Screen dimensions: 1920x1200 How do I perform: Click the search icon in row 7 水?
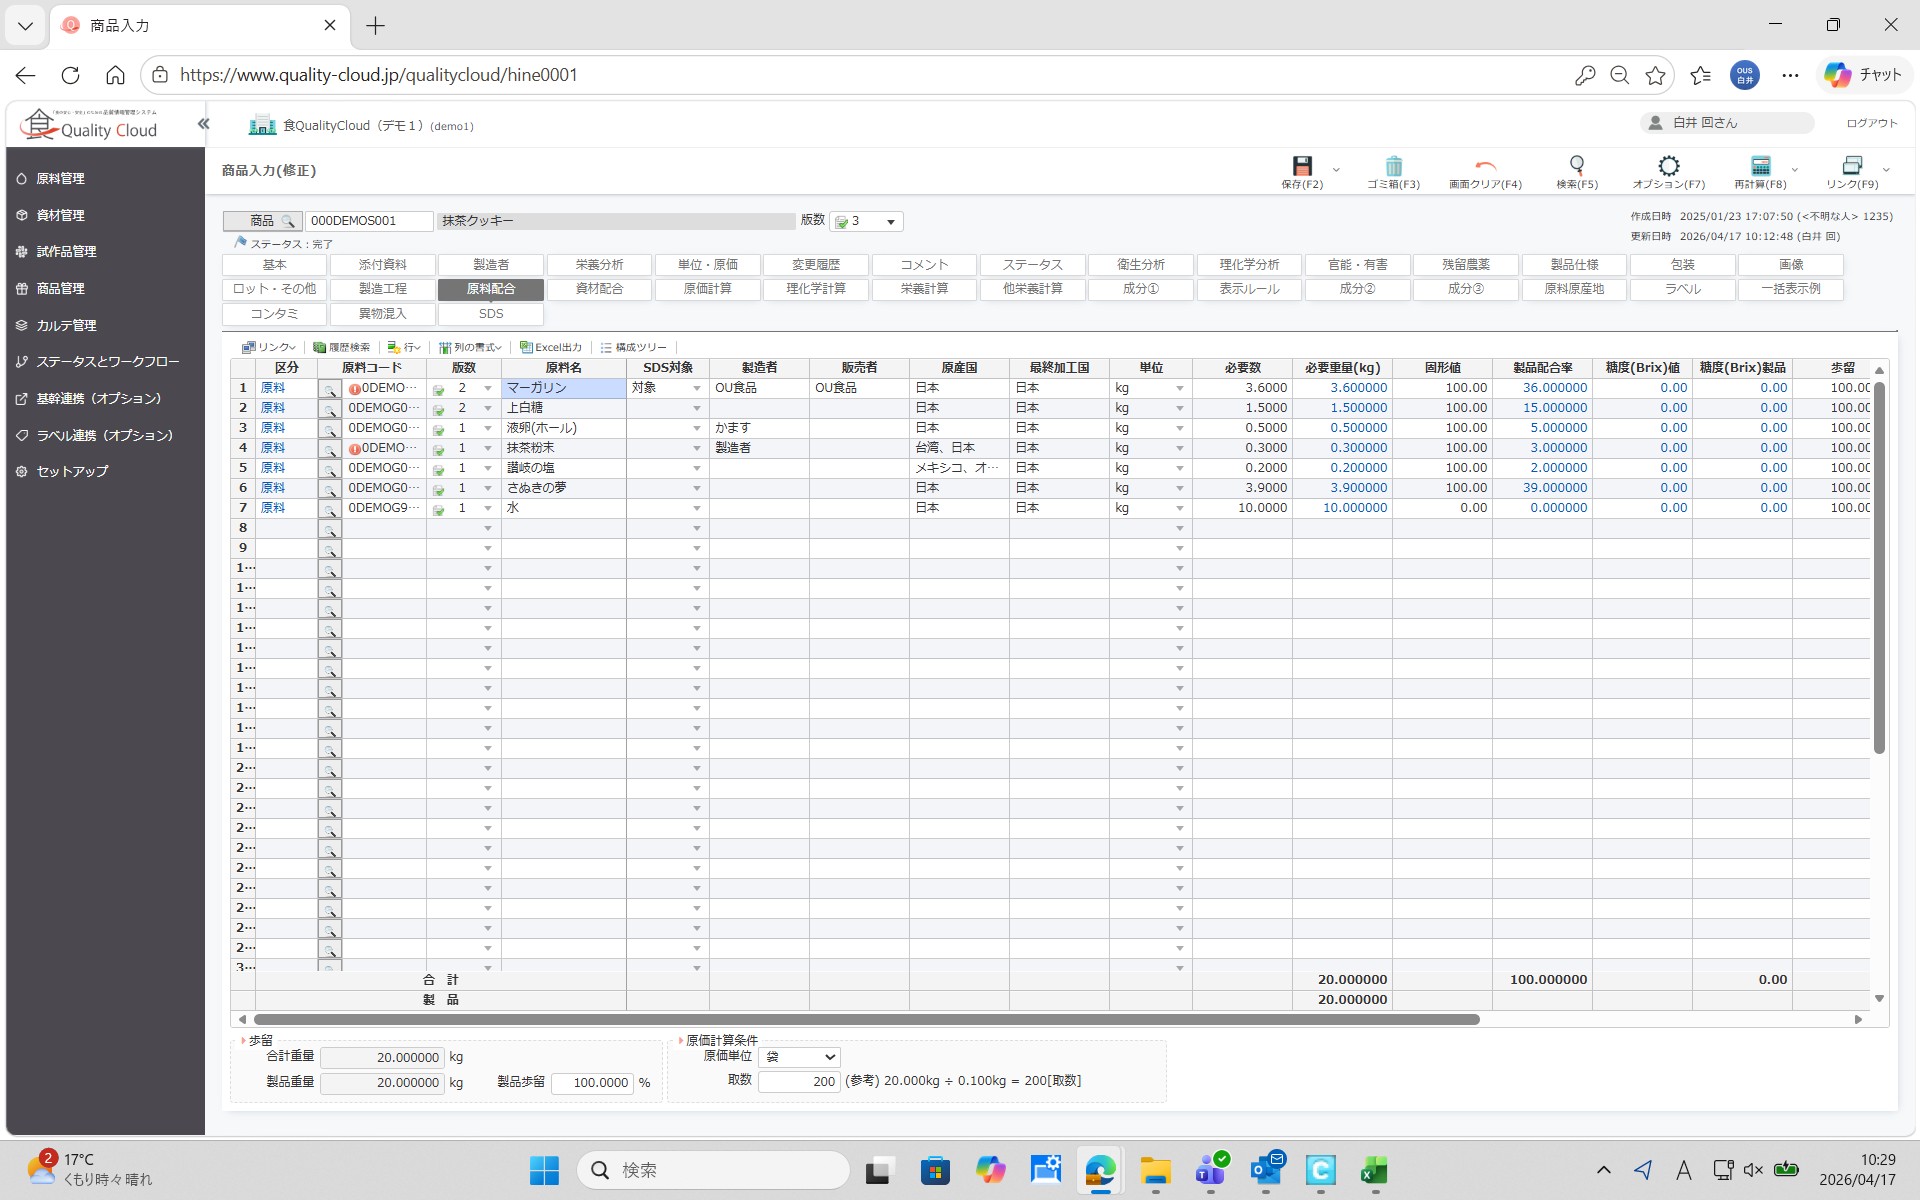click(329, 509)
